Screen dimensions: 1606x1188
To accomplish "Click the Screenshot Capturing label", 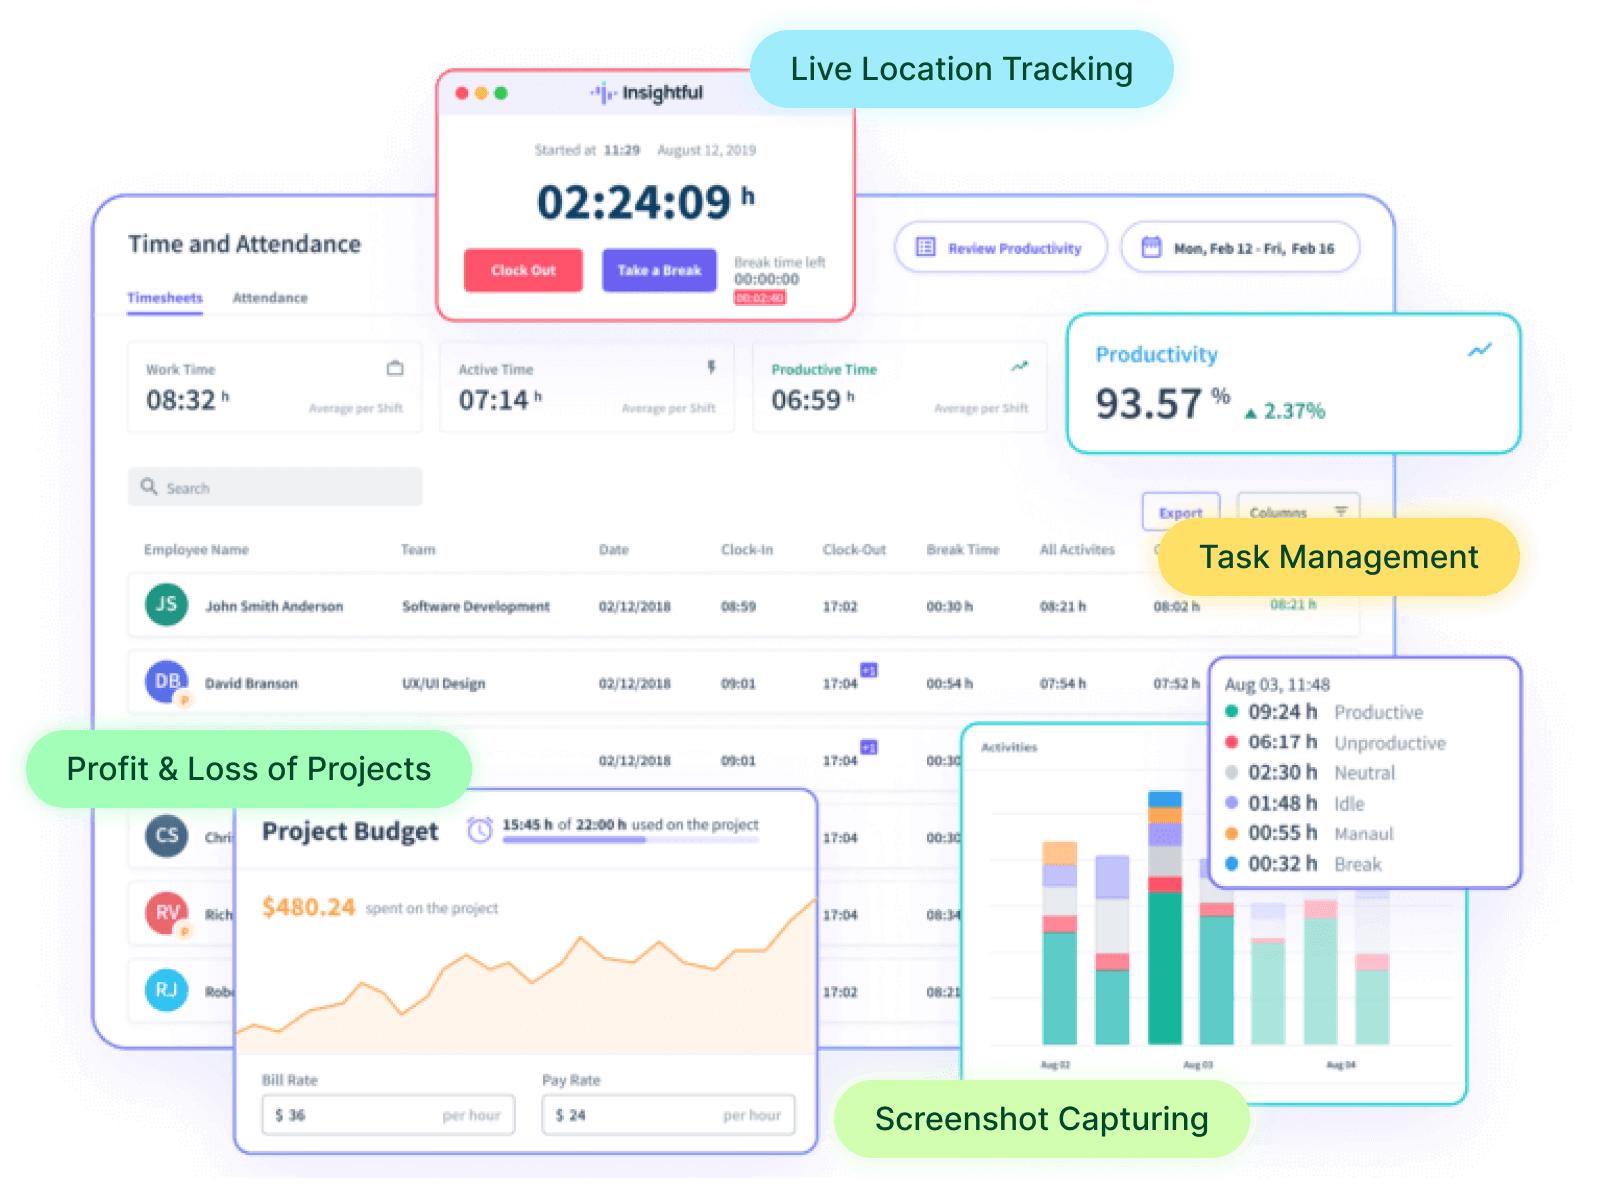I will pyautogui.click(x=1041, y=1119).
